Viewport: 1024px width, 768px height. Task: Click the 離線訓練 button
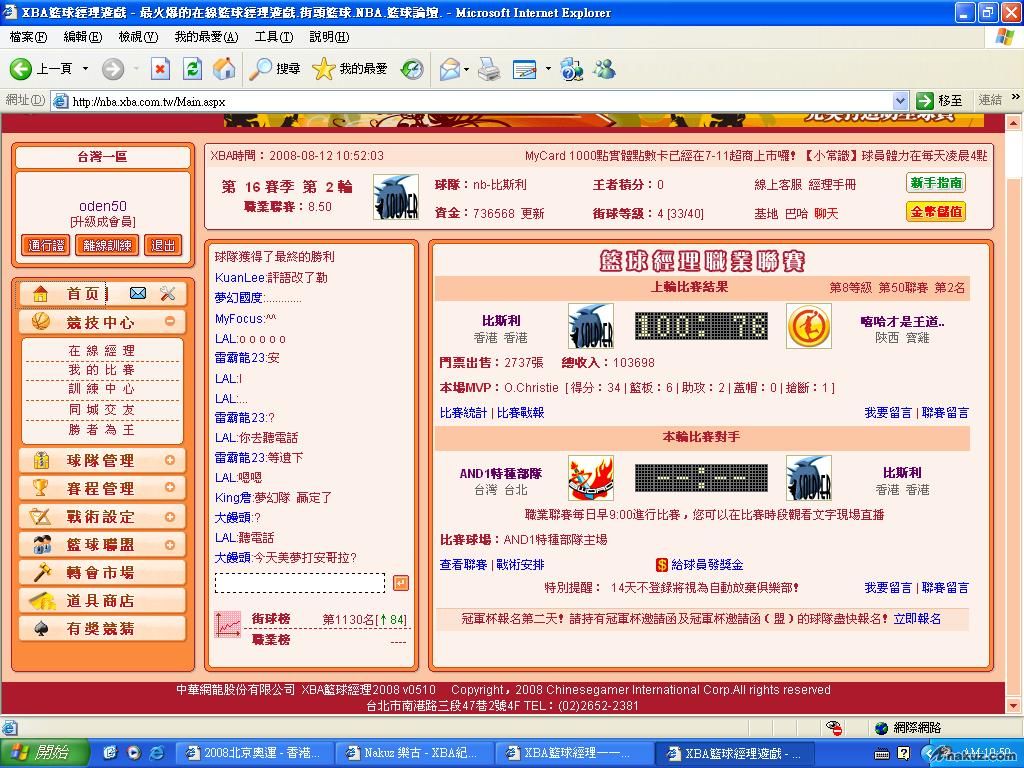pos(107,246)
